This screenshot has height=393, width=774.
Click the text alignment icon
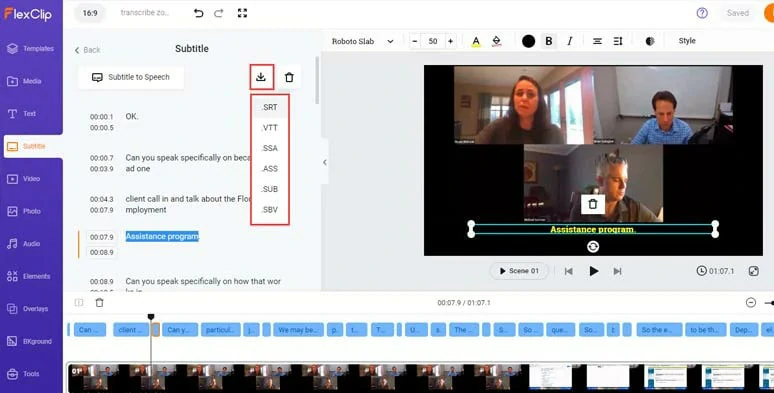coord(597,41)
